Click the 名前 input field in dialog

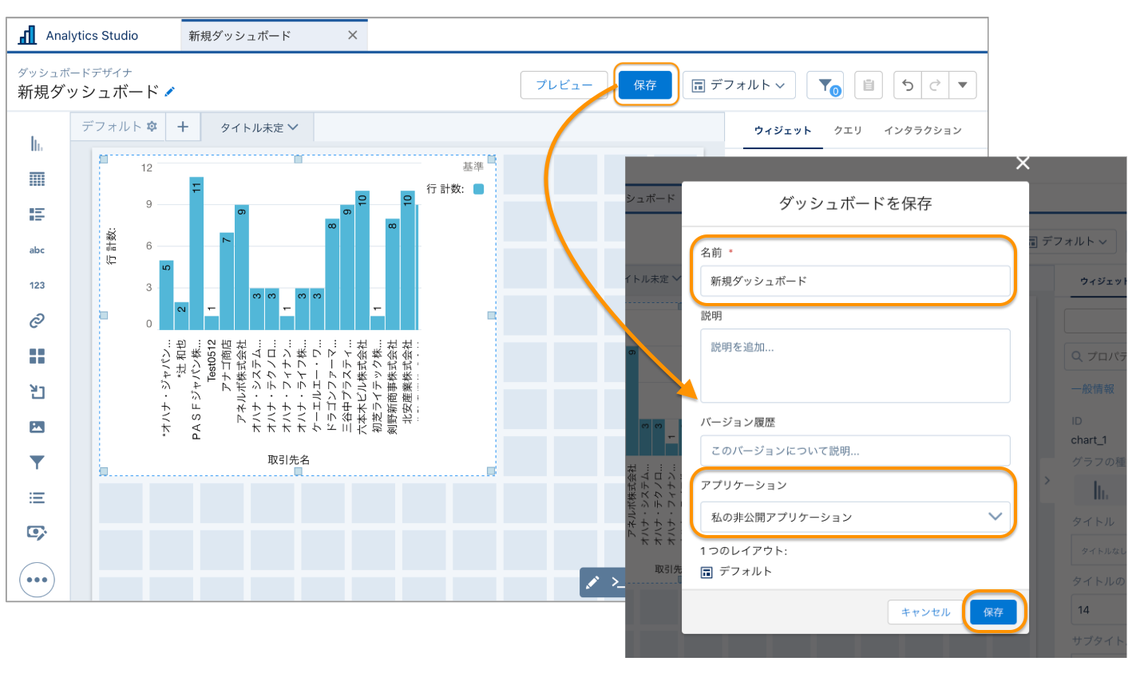(855, 281)
